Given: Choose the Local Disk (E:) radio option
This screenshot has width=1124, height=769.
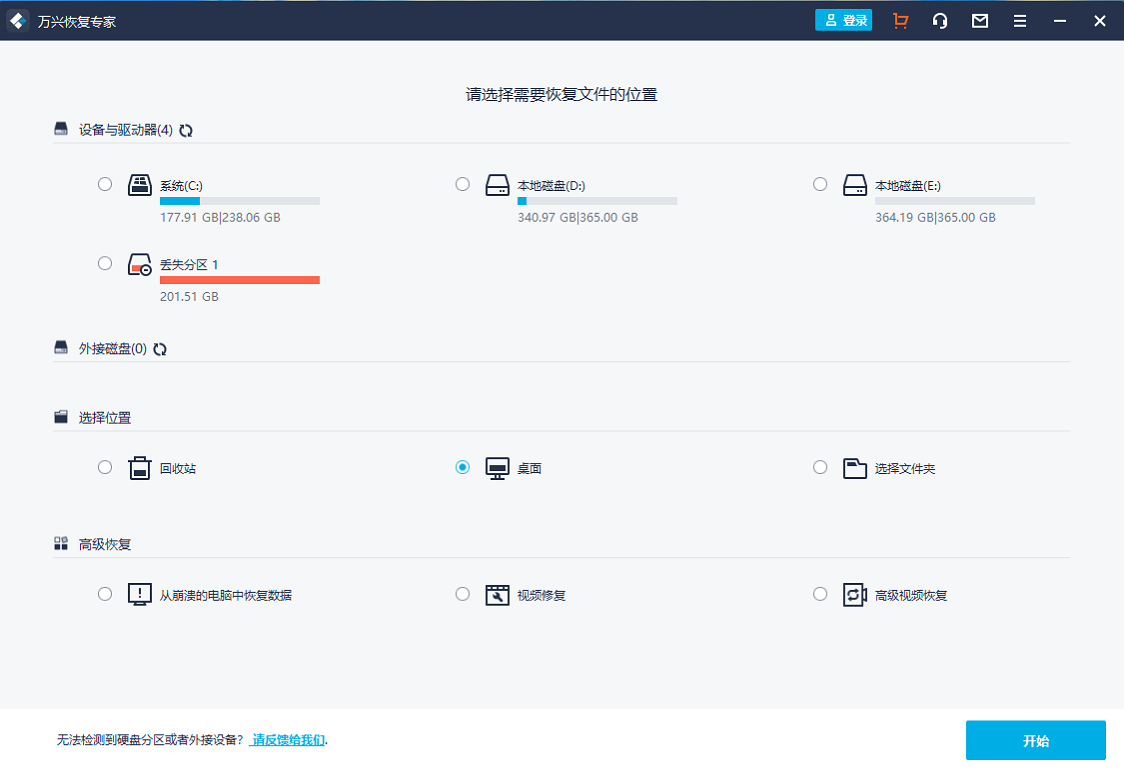Looking at the screenshot, I should [x=820, y=184].
